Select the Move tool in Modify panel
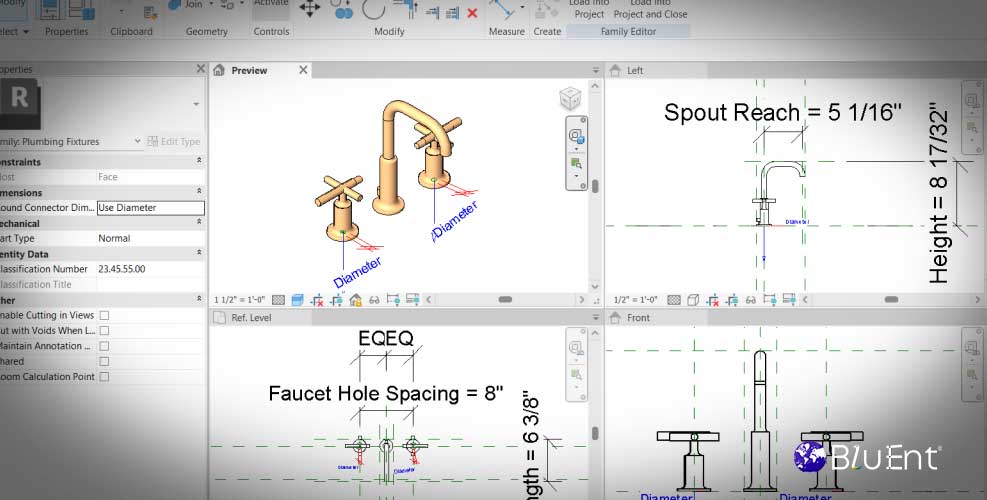This screenshot has width=987, height=500. (310, 9)
